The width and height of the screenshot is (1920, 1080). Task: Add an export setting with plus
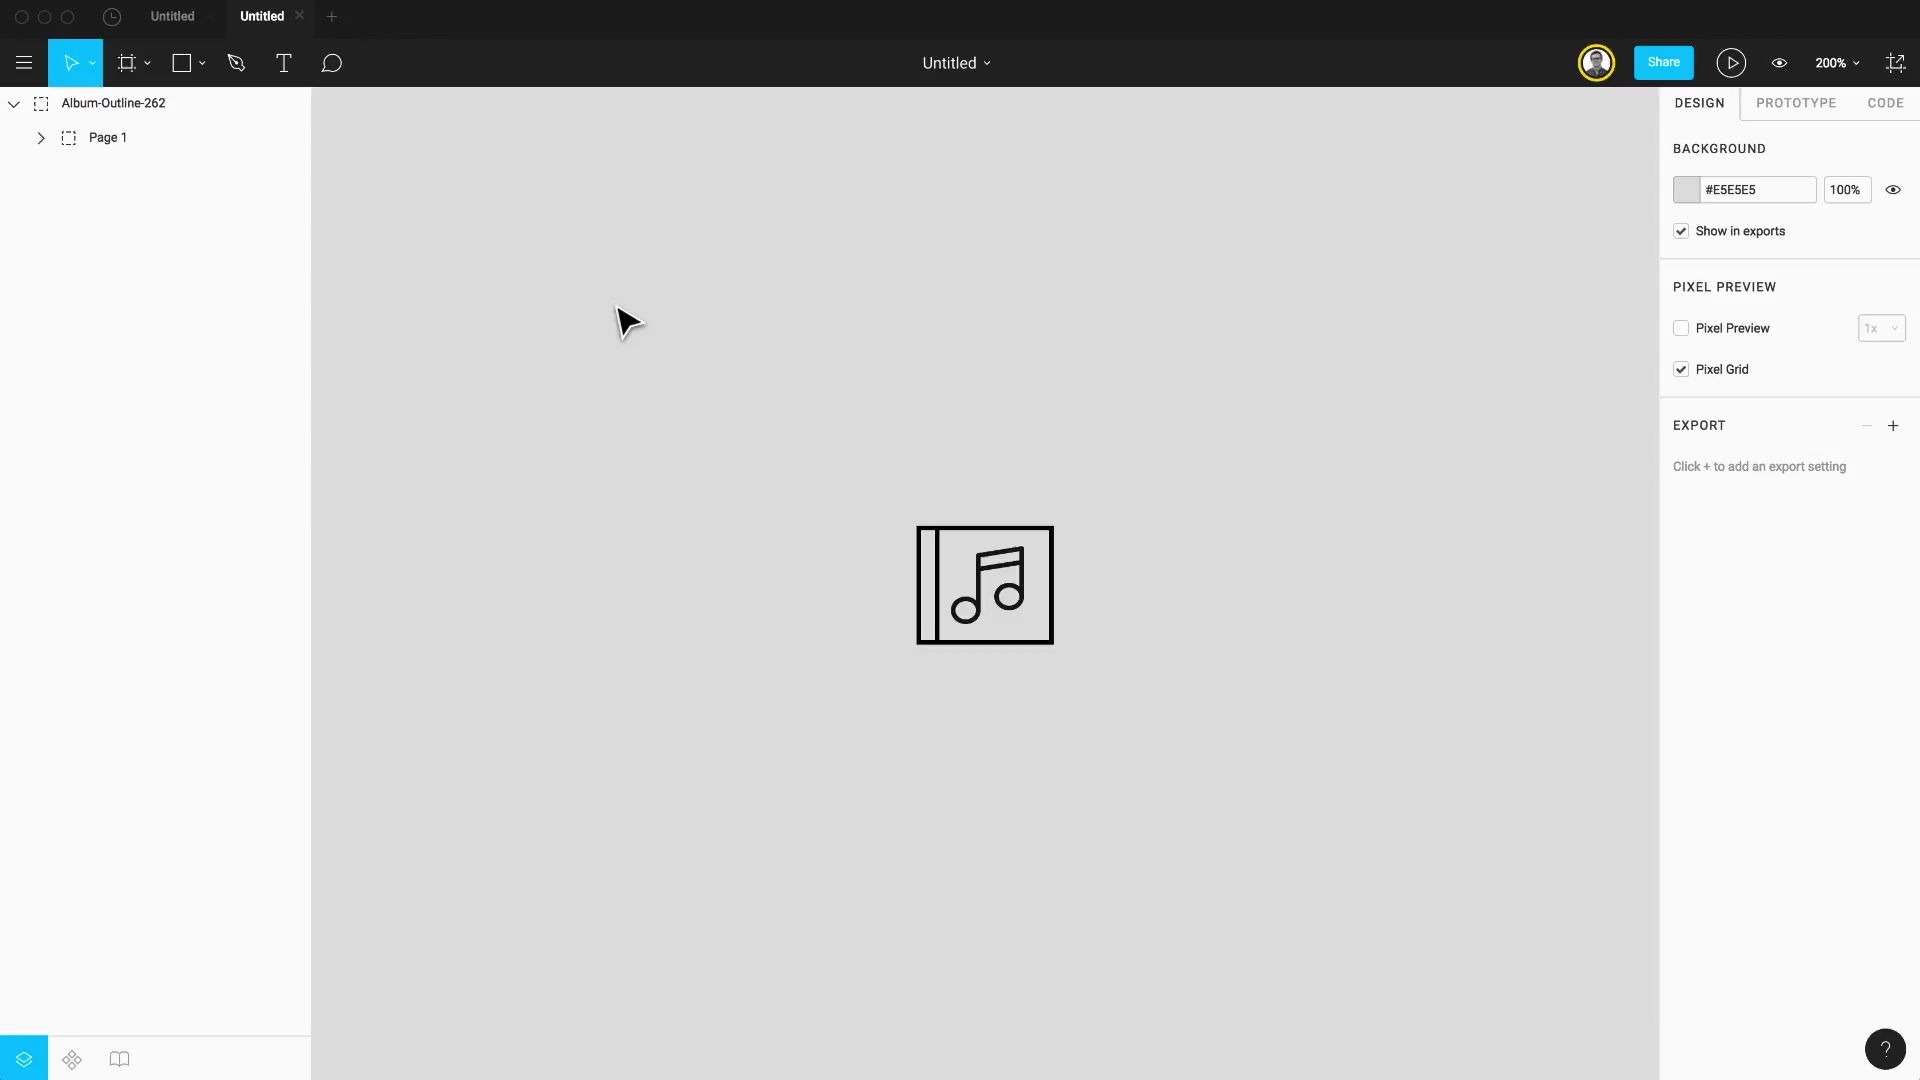coord(1894,425)
